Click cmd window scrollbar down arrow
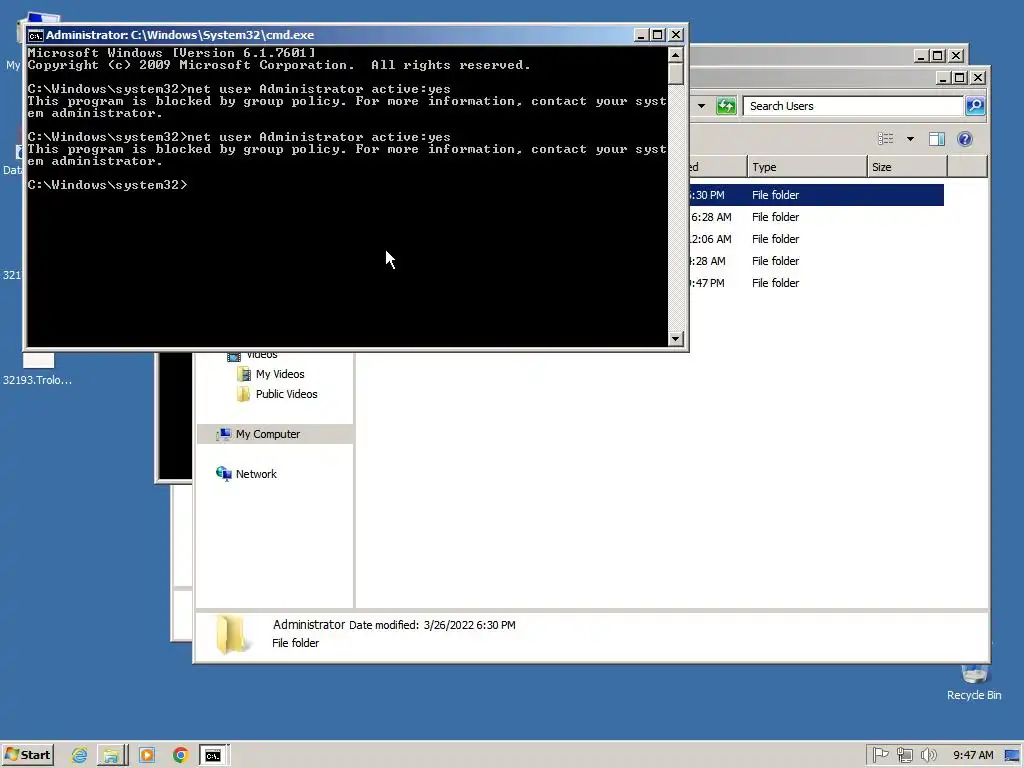Viewport: 1024px width, 768px height. pos(676,338)
